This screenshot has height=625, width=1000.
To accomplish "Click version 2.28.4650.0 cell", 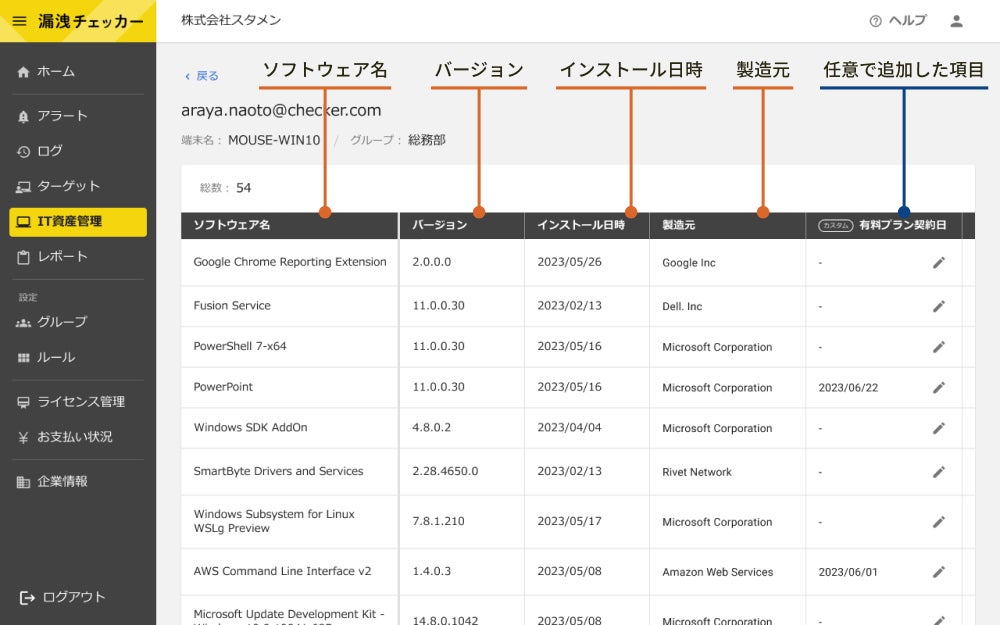I will [x=445, y=471].
